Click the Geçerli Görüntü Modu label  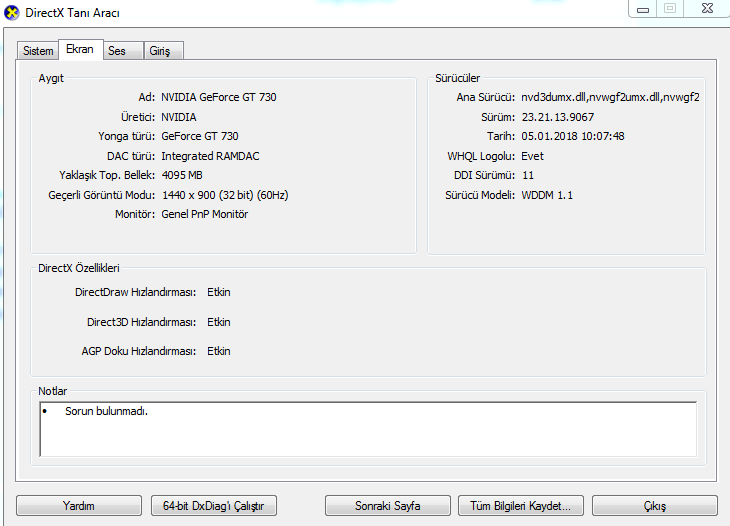pos(101,195)
